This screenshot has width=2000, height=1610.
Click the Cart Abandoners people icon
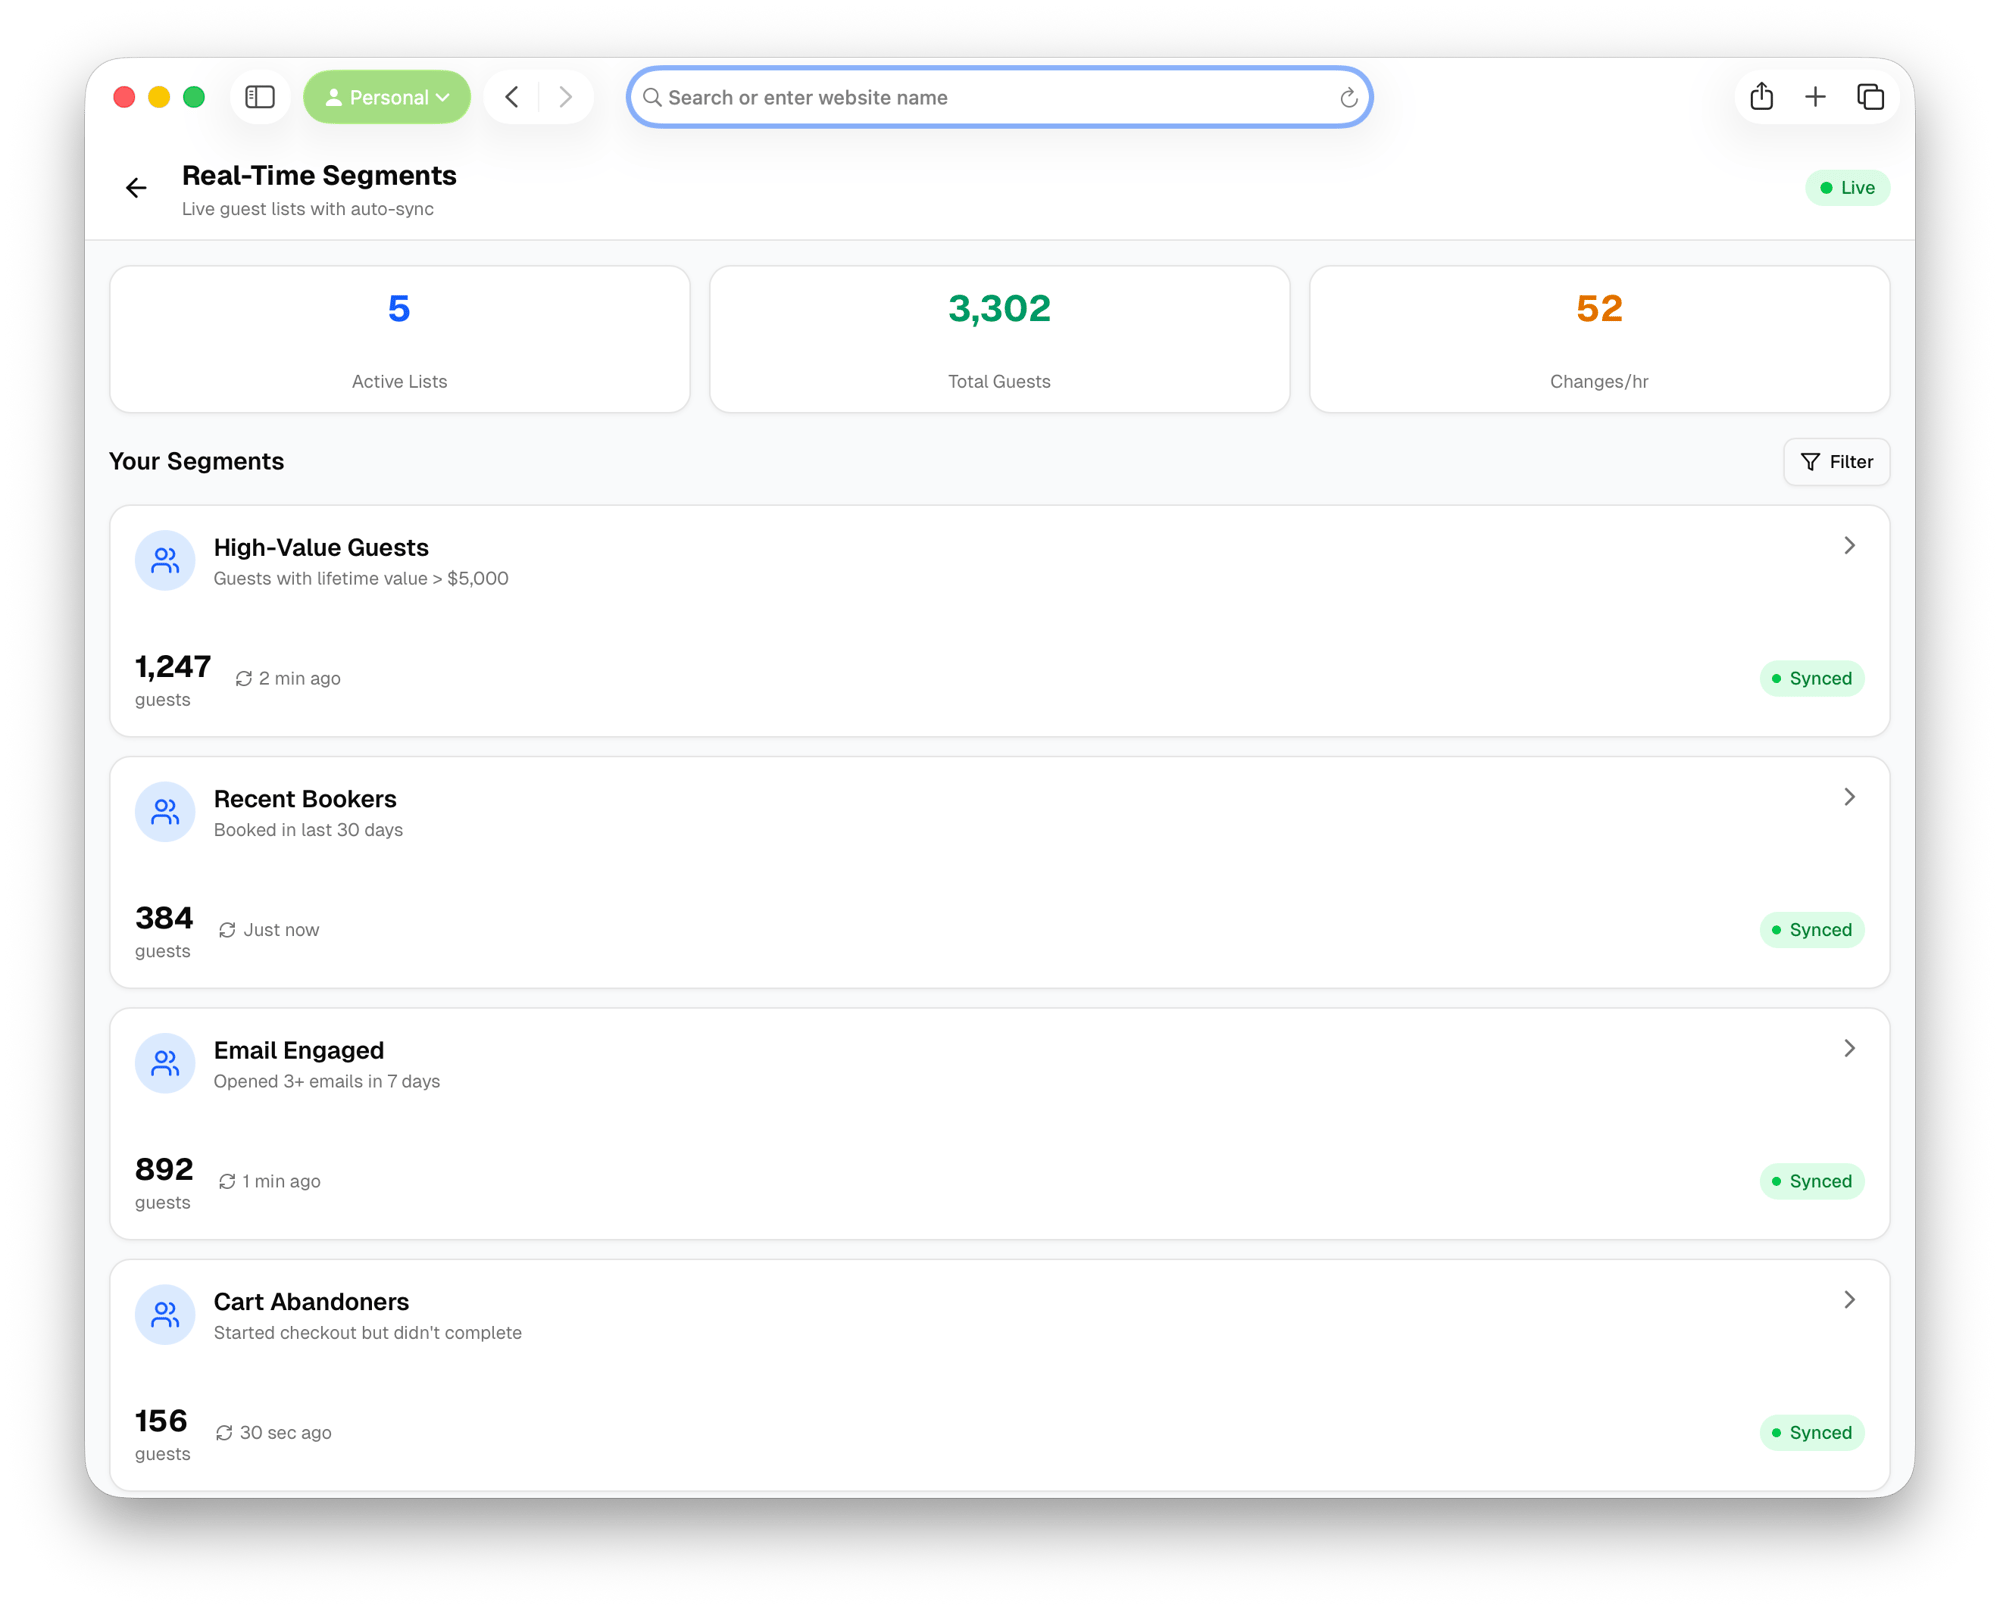tap(165, 1315)
